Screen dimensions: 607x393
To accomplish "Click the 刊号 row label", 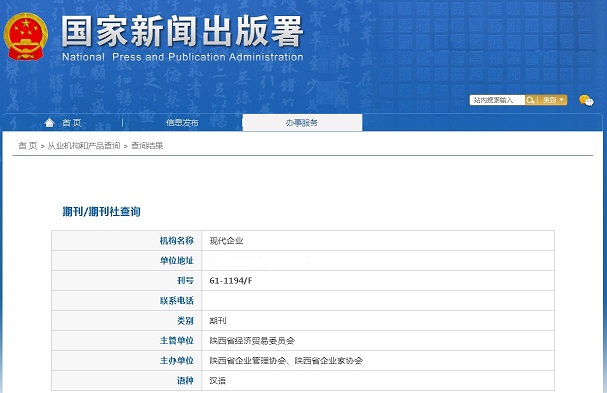I will (185, 281).
